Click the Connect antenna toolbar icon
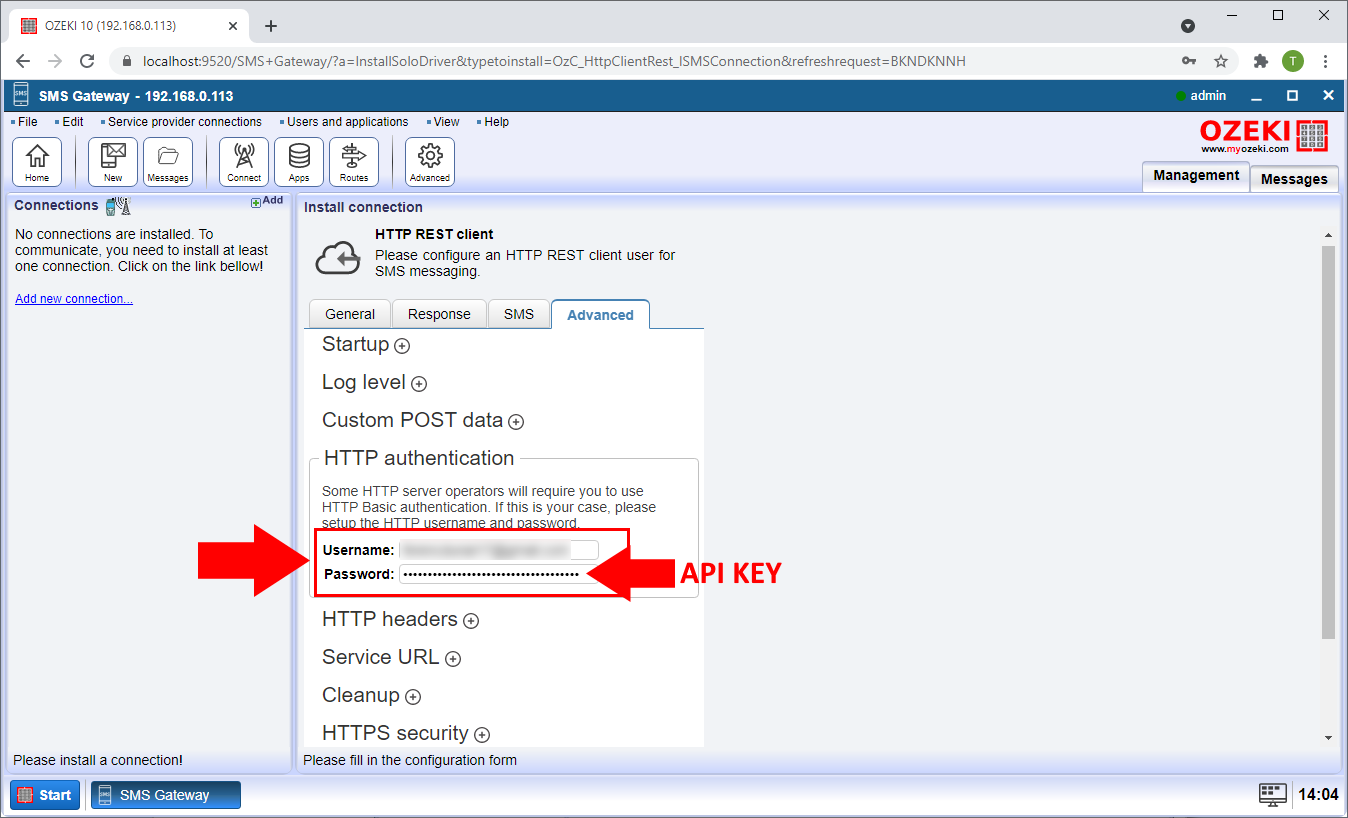Viewport: 1348px width, 818px height. 244,162
